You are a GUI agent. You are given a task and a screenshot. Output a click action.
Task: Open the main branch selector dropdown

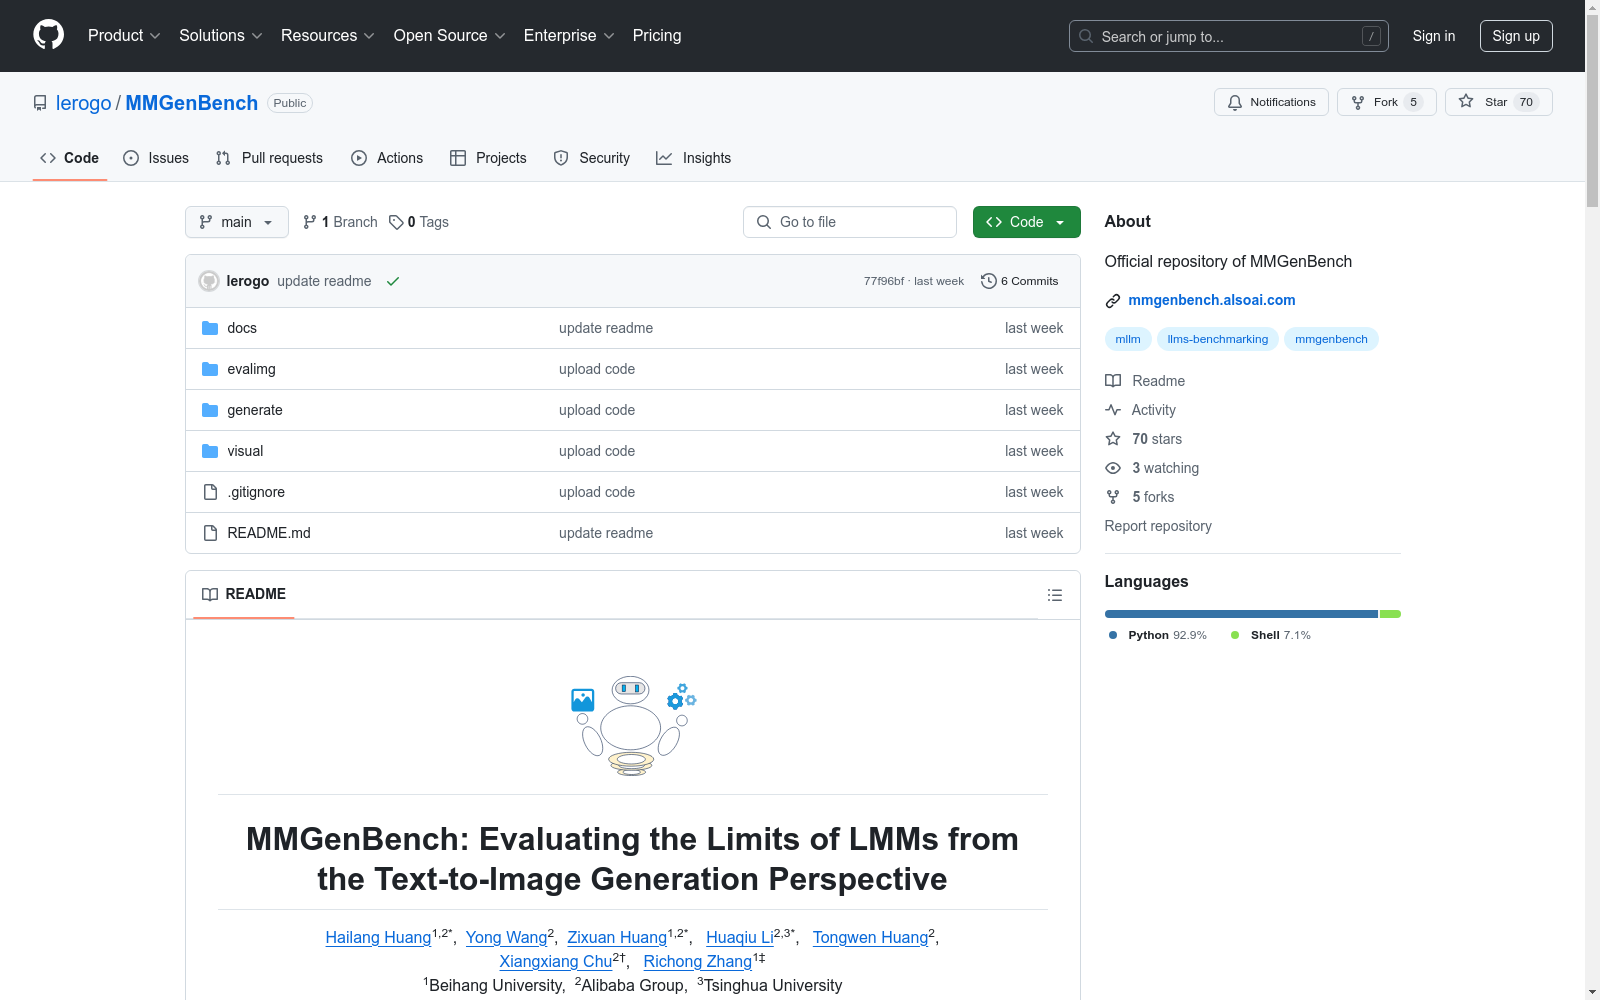[237, 222]
